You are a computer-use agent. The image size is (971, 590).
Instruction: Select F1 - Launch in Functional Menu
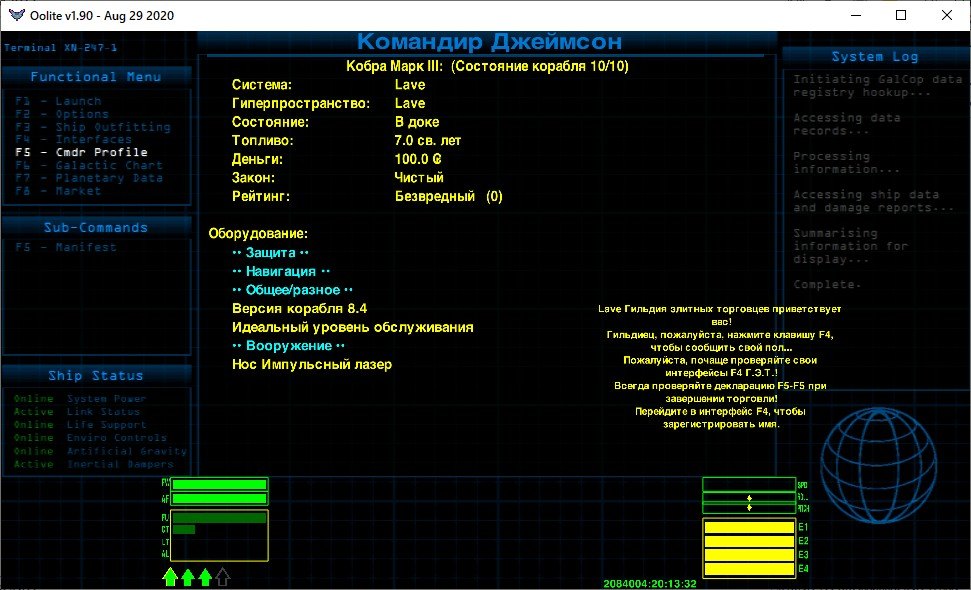pos(58,101)
